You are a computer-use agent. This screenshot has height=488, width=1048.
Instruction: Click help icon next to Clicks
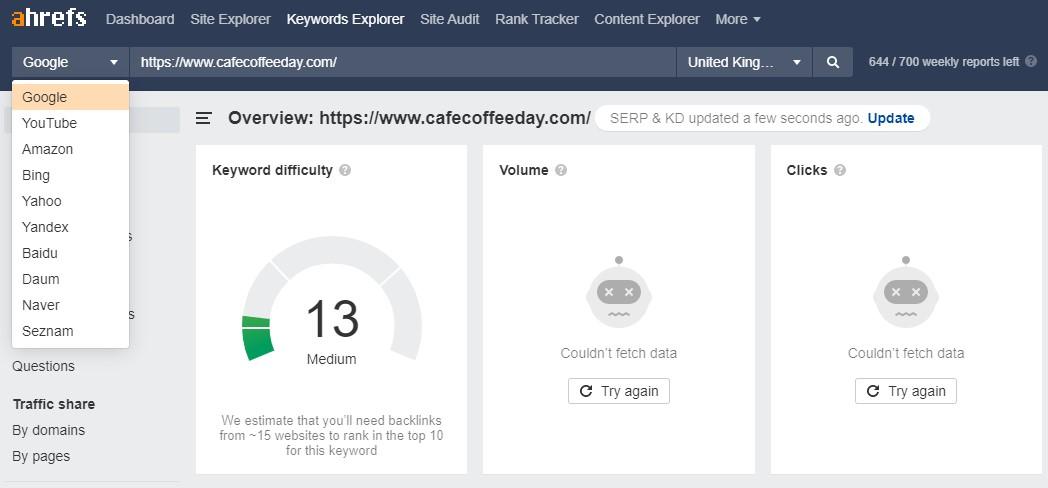click(x=840, y=170)
